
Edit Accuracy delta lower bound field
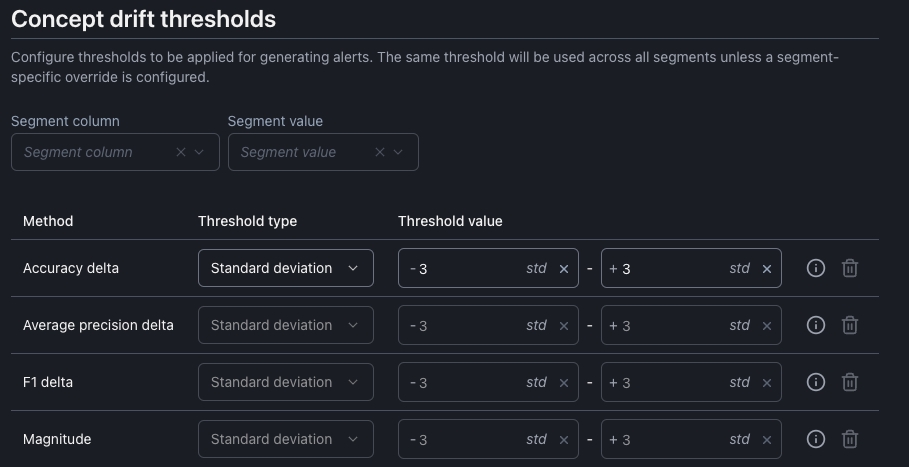pyautogui.click(x=465, y=268)
